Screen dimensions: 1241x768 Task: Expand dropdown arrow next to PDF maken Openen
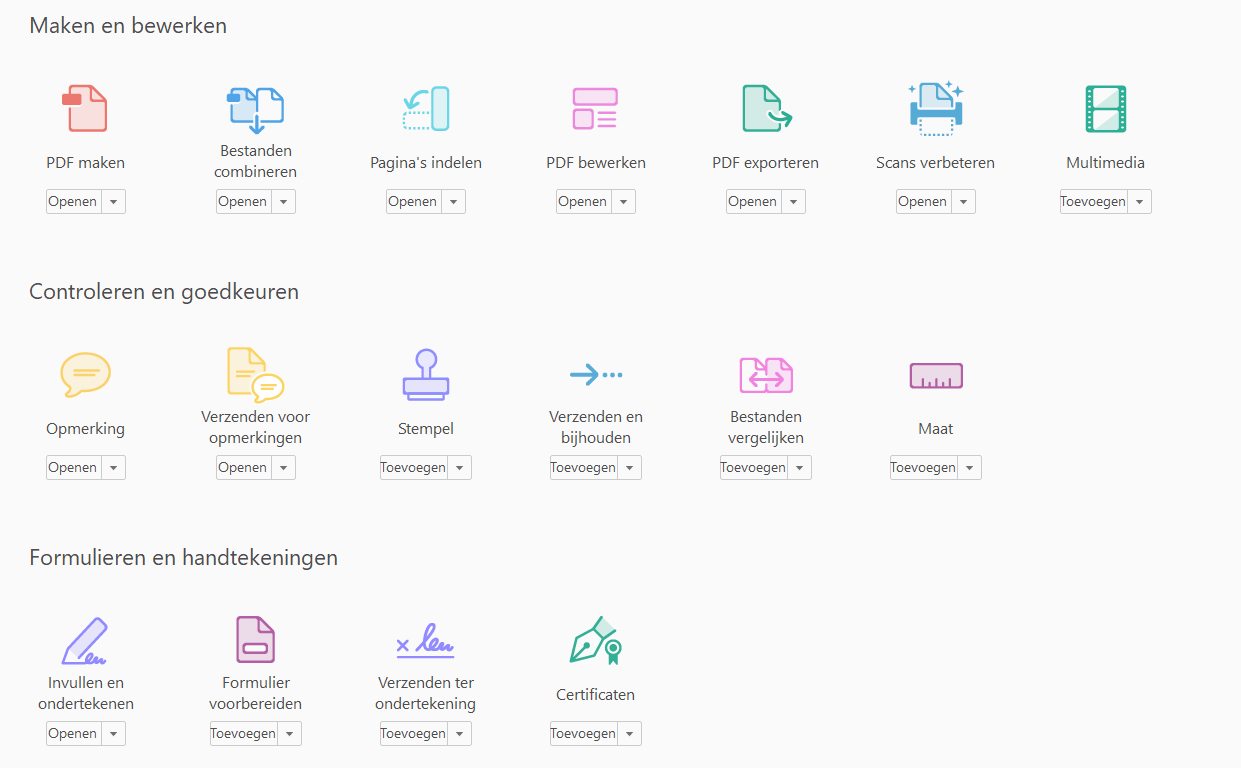point(113,202)
